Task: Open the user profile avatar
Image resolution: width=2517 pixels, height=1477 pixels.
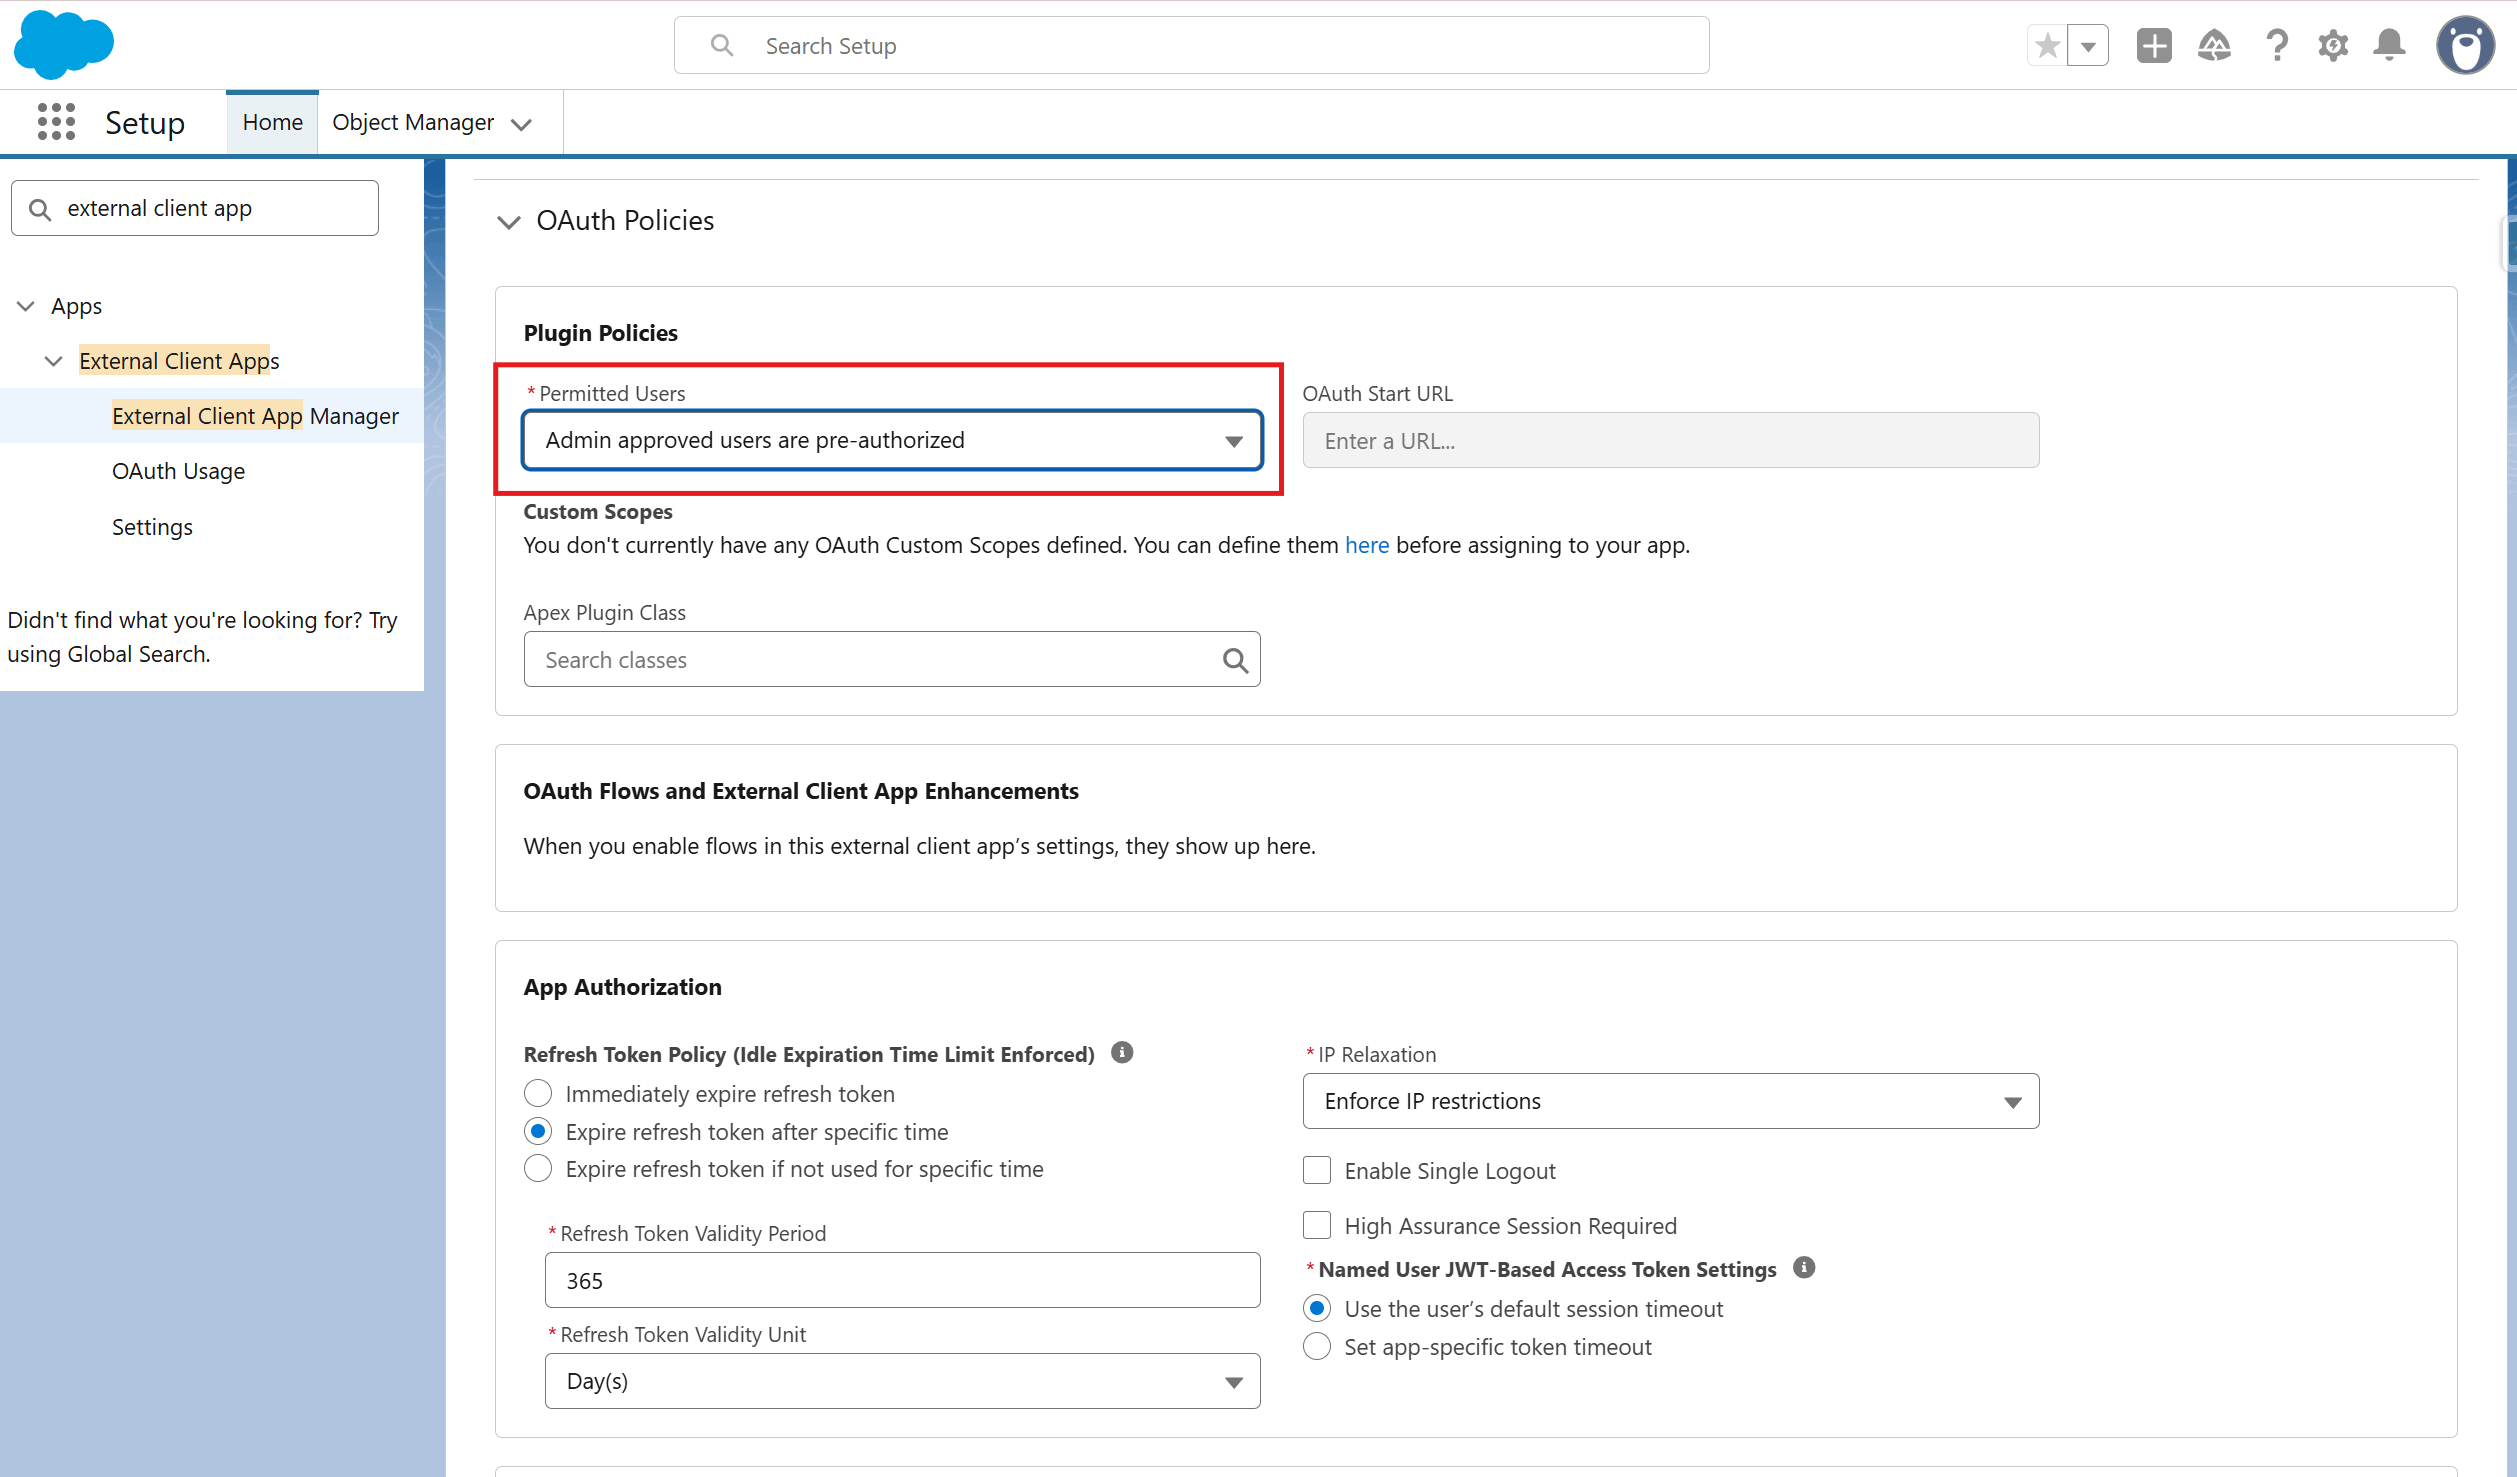Action: coord(2465,45)
